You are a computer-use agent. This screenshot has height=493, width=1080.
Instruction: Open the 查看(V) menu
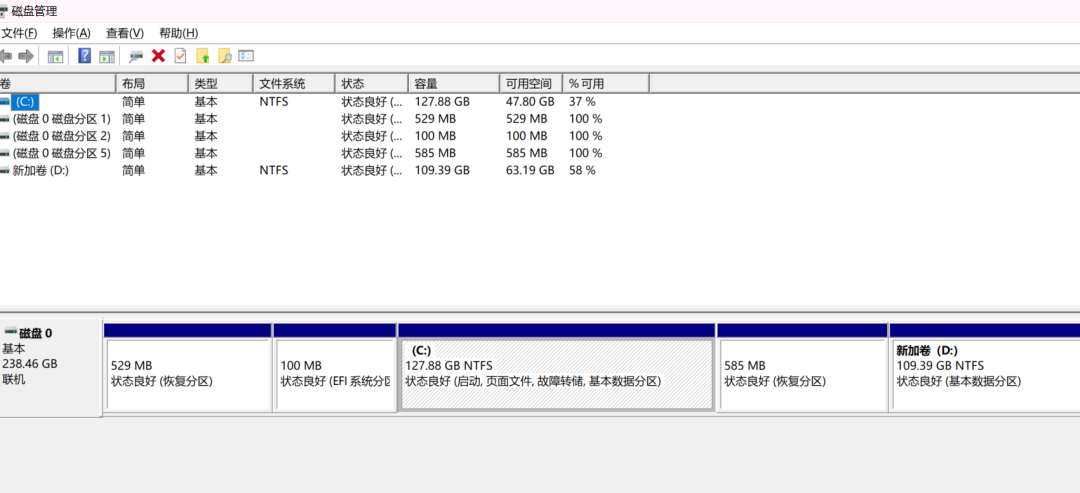click(125, 33)
